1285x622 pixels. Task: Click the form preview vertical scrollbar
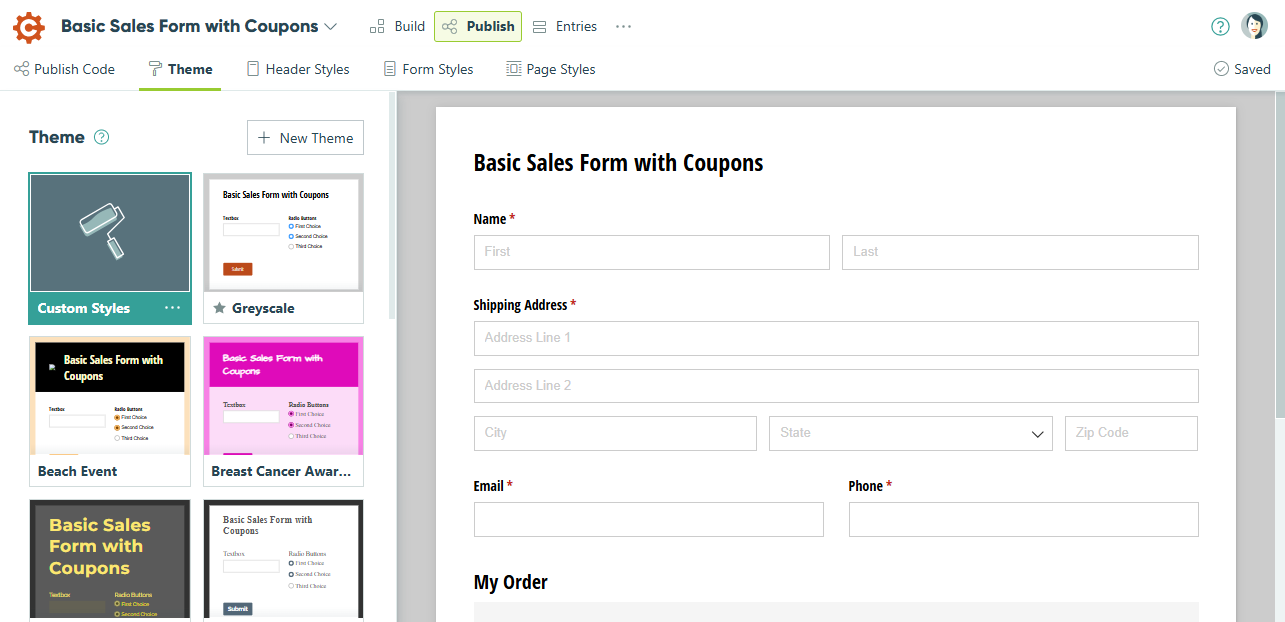pos(1279,255)
